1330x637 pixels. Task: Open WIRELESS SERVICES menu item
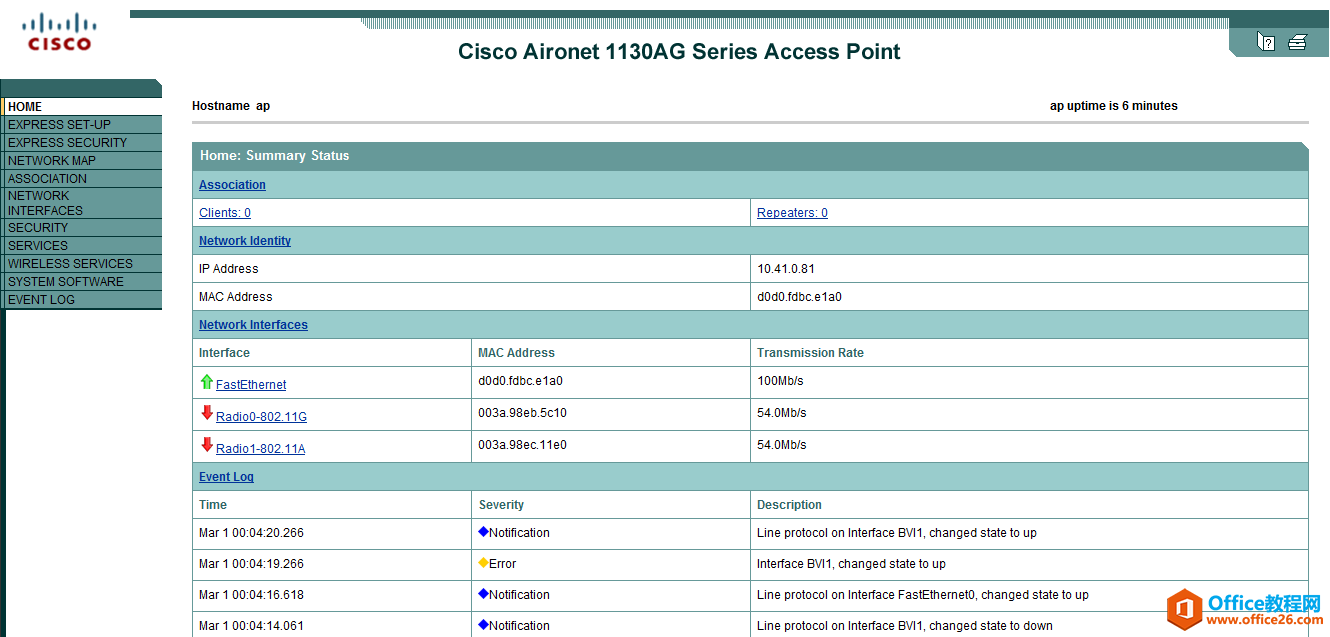pyautogui.click(x=70, y=264)
